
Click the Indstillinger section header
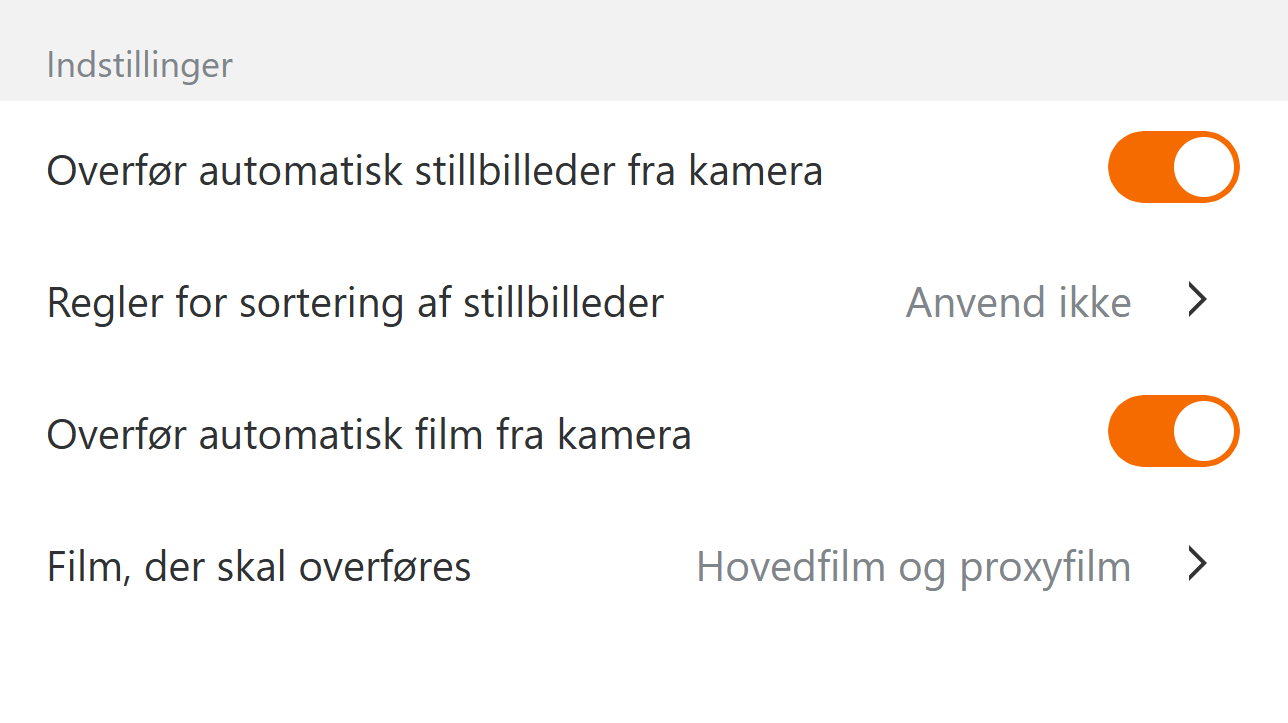(140, 66)
